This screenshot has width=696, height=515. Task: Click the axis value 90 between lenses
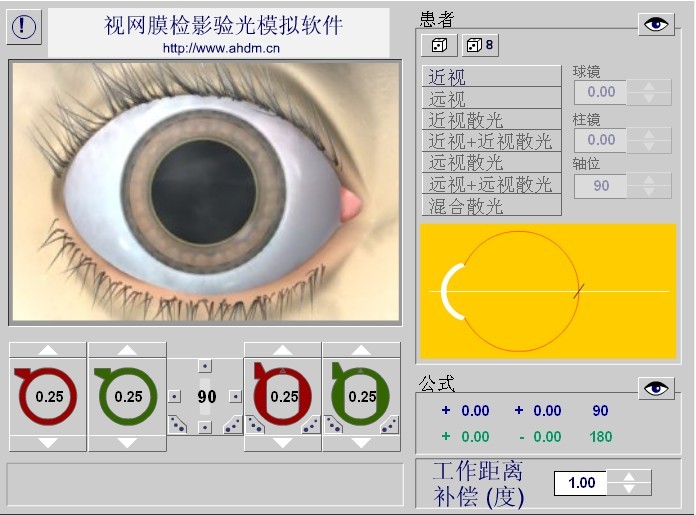pos(207,396)
